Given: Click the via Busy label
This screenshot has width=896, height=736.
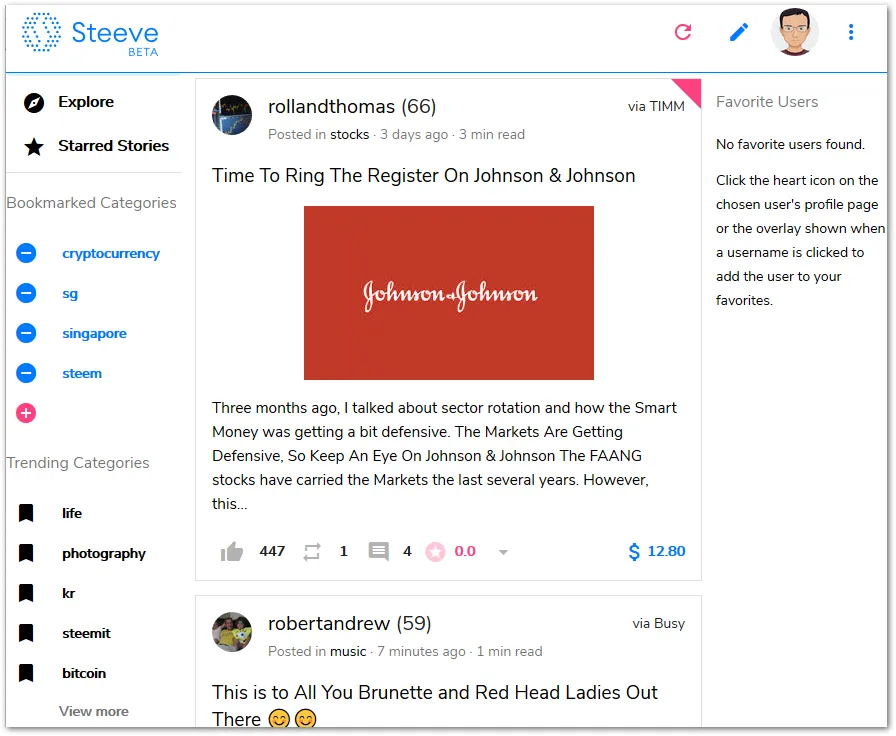Looking at the screenshot, I should coord(658,623).
